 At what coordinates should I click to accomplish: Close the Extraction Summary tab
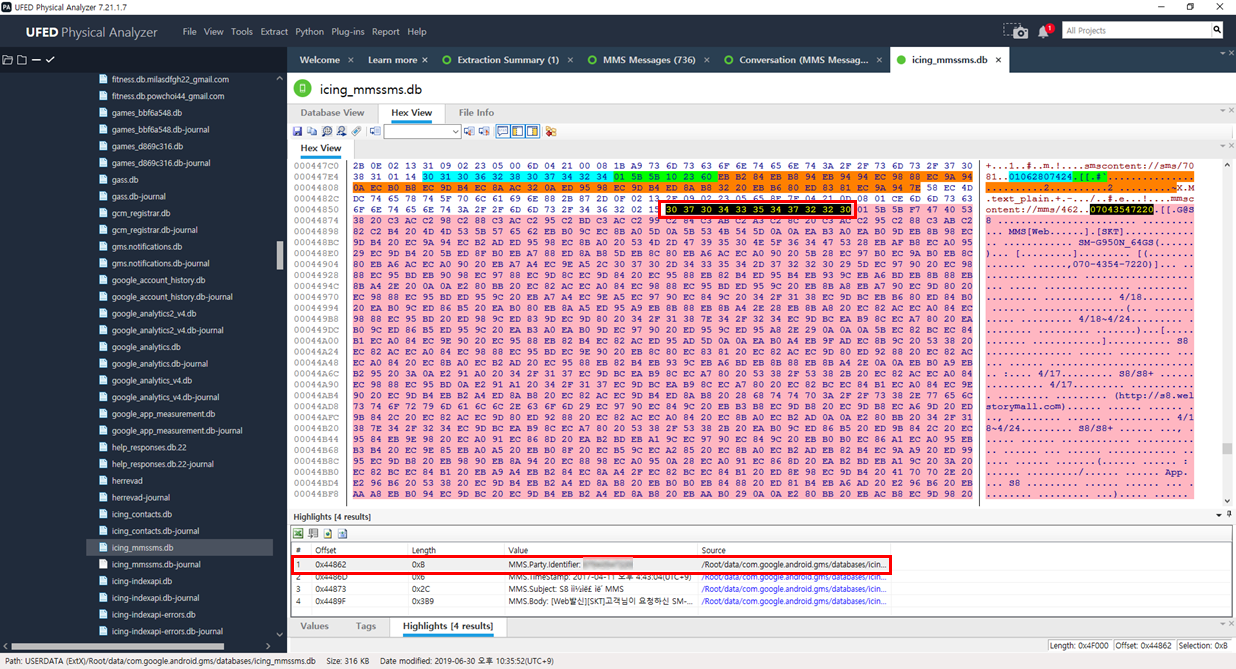[570, 60]
